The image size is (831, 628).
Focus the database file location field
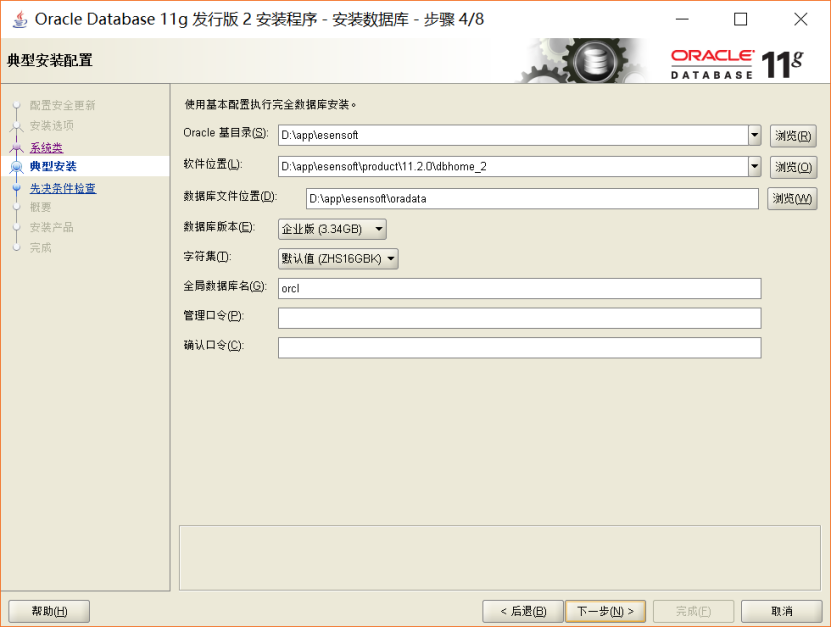(532, 199)
